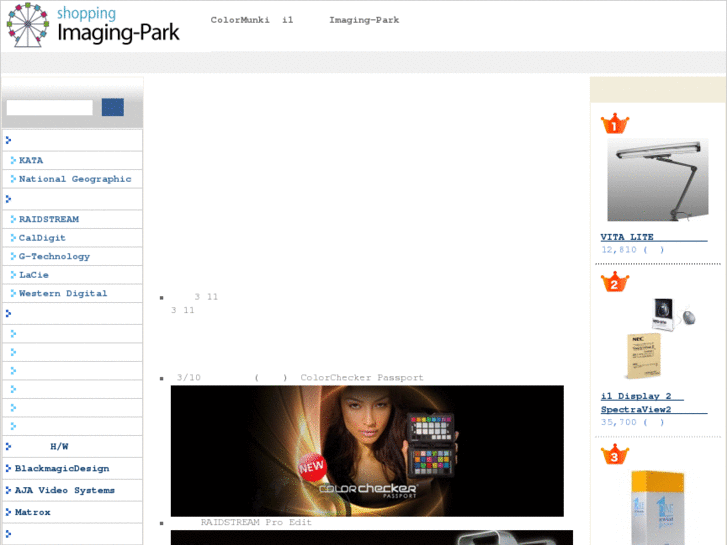Click the VITA LITE lamp product image
Image resolution: width=727 pixels, height=545 pixels.
(658, 180)
